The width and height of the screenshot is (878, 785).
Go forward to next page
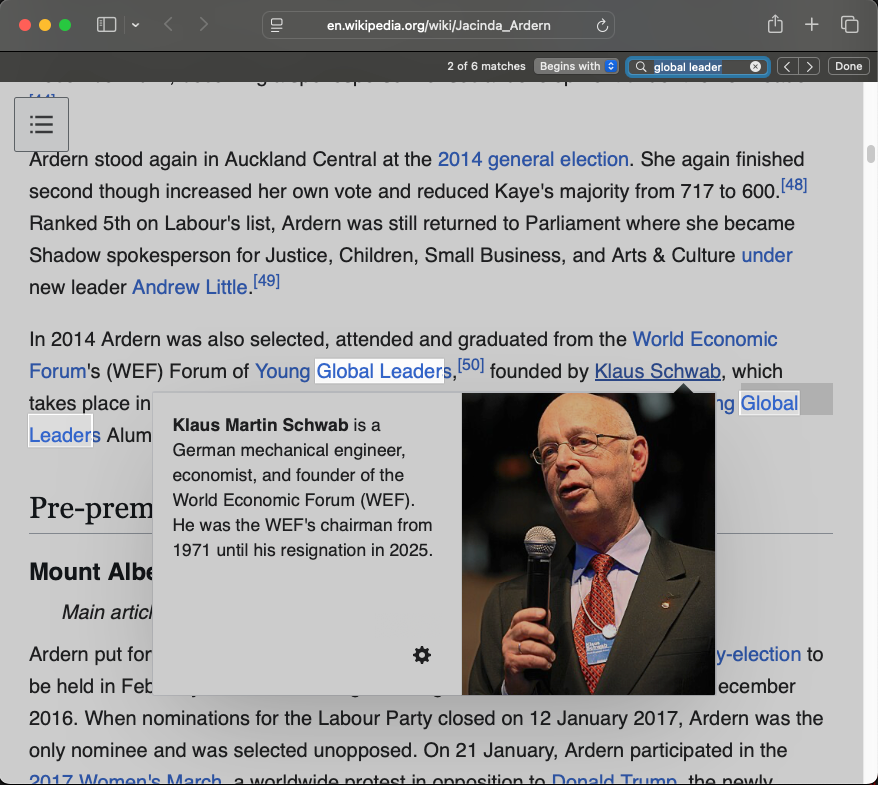[x=204, y=25]
